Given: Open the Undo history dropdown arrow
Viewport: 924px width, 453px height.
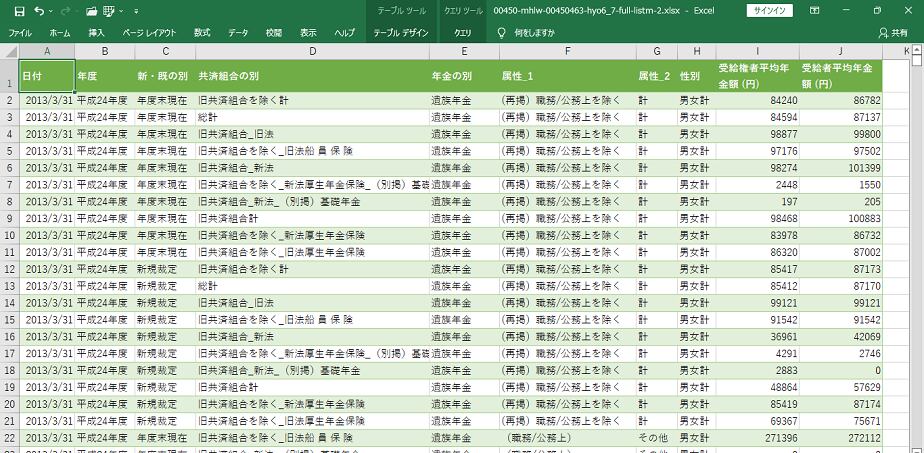Looking at the screenshot, I should point(51,11).
